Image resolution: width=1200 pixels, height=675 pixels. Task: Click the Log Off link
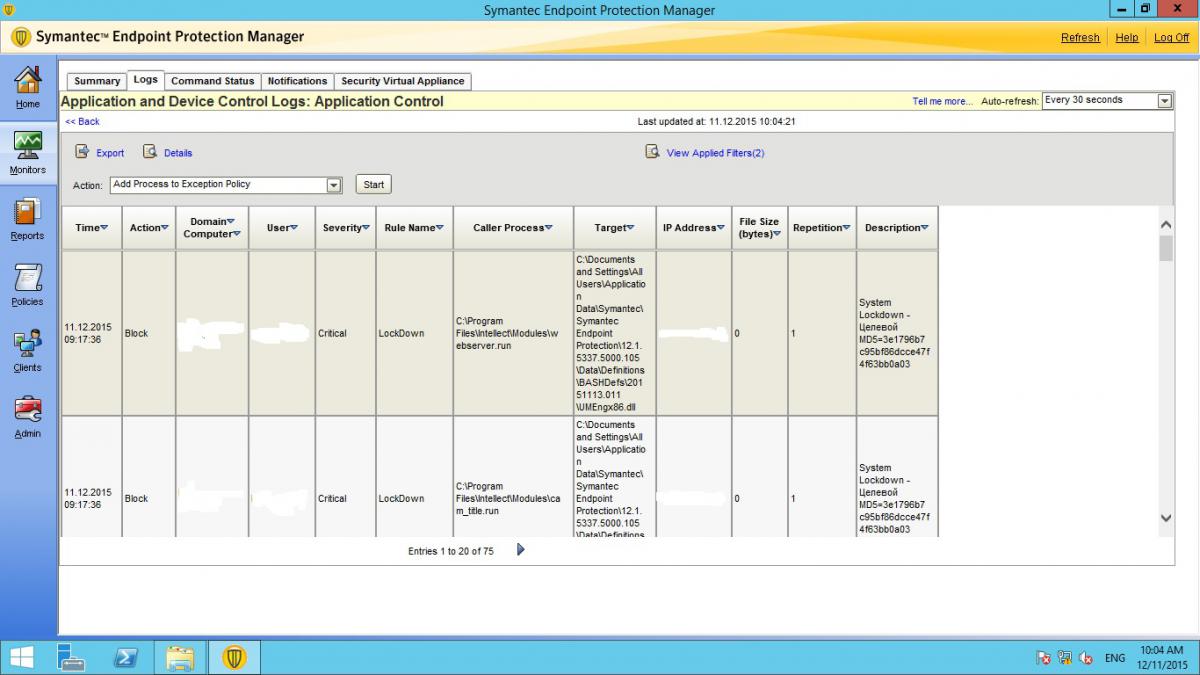(x=1172, y=37)
